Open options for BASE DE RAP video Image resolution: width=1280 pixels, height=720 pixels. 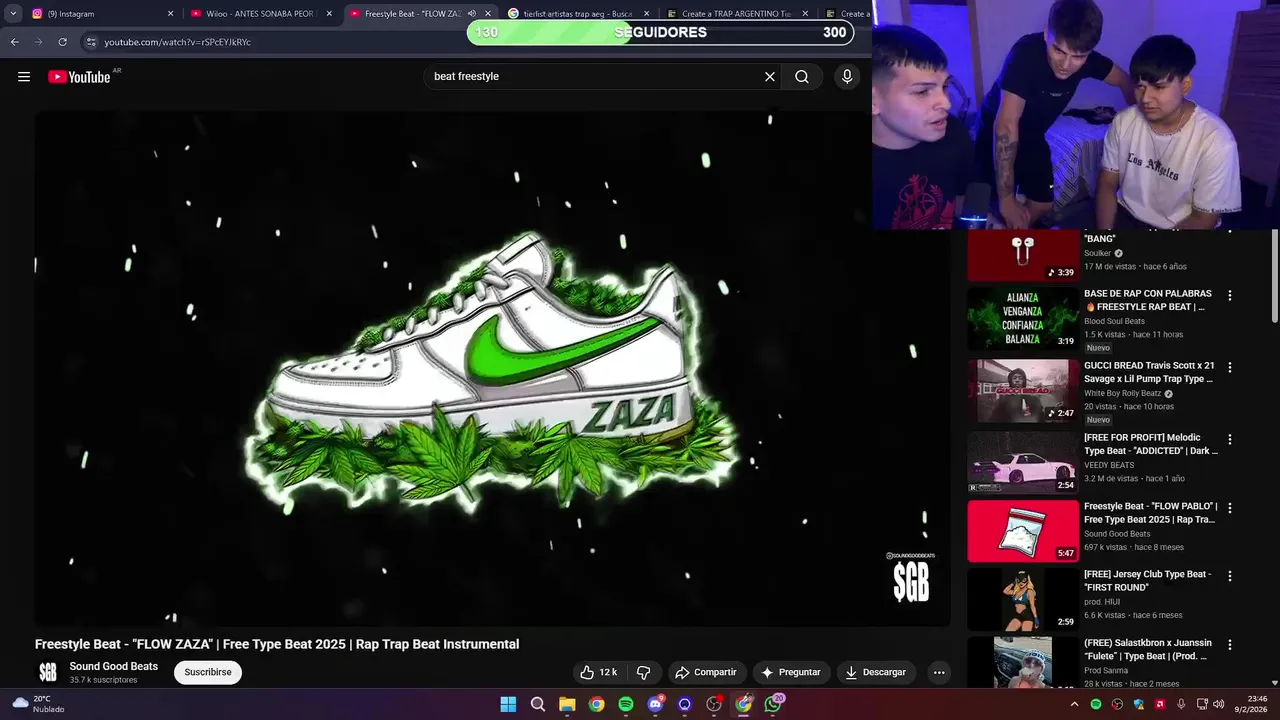tap(1230, 295)
